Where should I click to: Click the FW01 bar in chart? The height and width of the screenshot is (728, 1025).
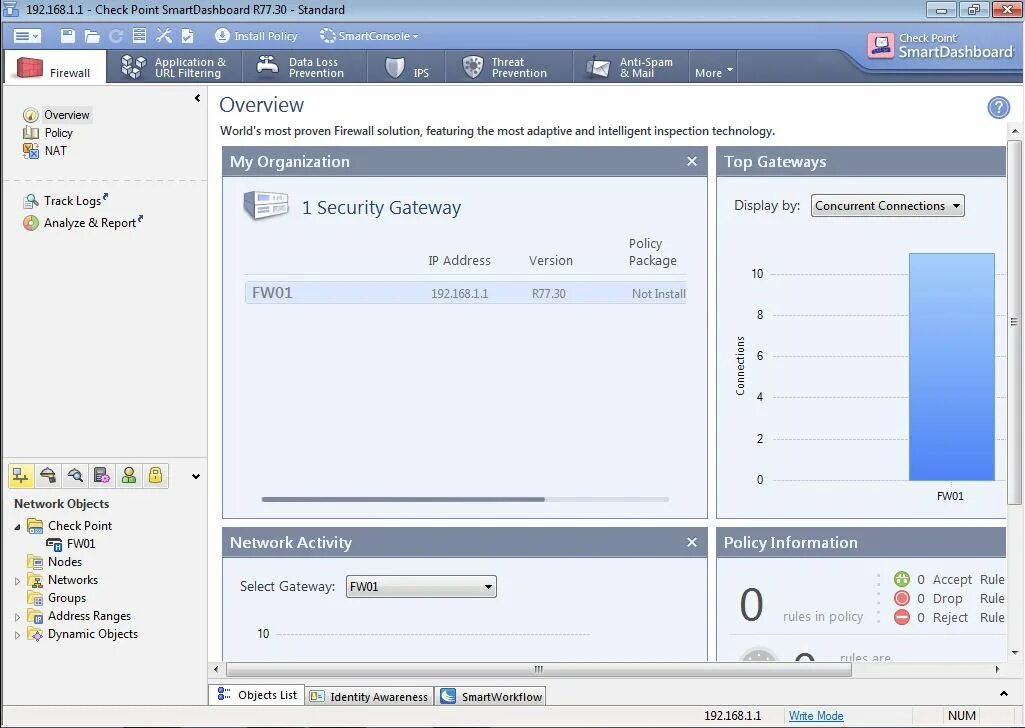(x=952, y=367)
